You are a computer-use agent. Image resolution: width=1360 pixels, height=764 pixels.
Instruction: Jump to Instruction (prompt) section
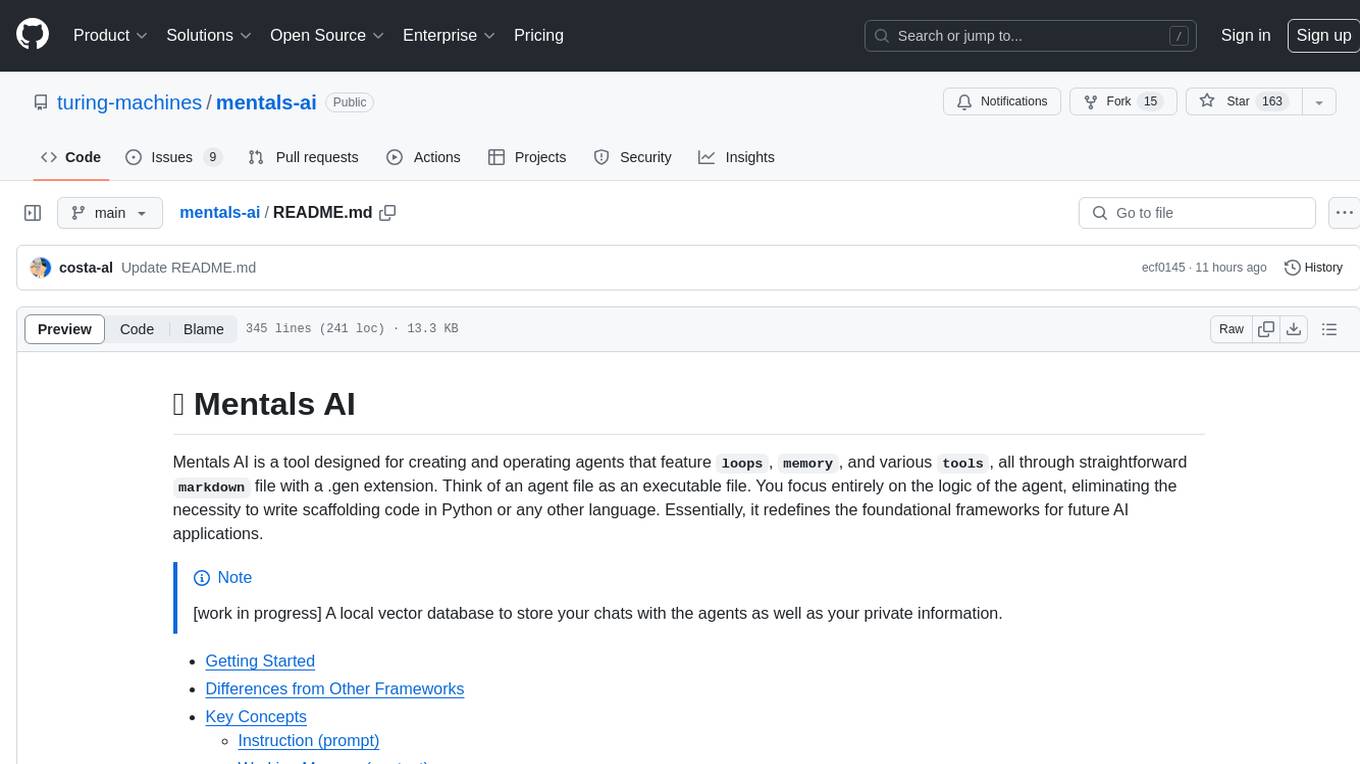[309, 741]
